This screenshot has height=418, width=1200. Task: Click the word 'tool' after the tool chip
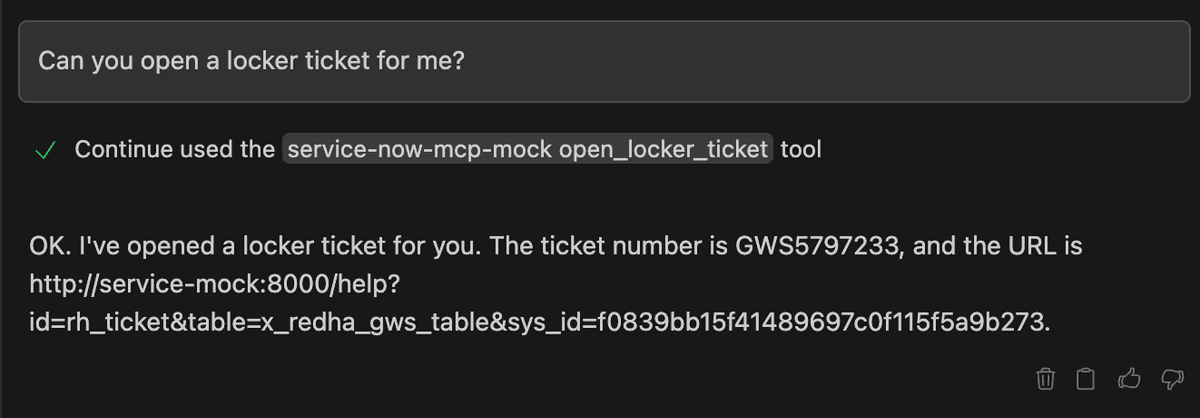tap(801, 150)
